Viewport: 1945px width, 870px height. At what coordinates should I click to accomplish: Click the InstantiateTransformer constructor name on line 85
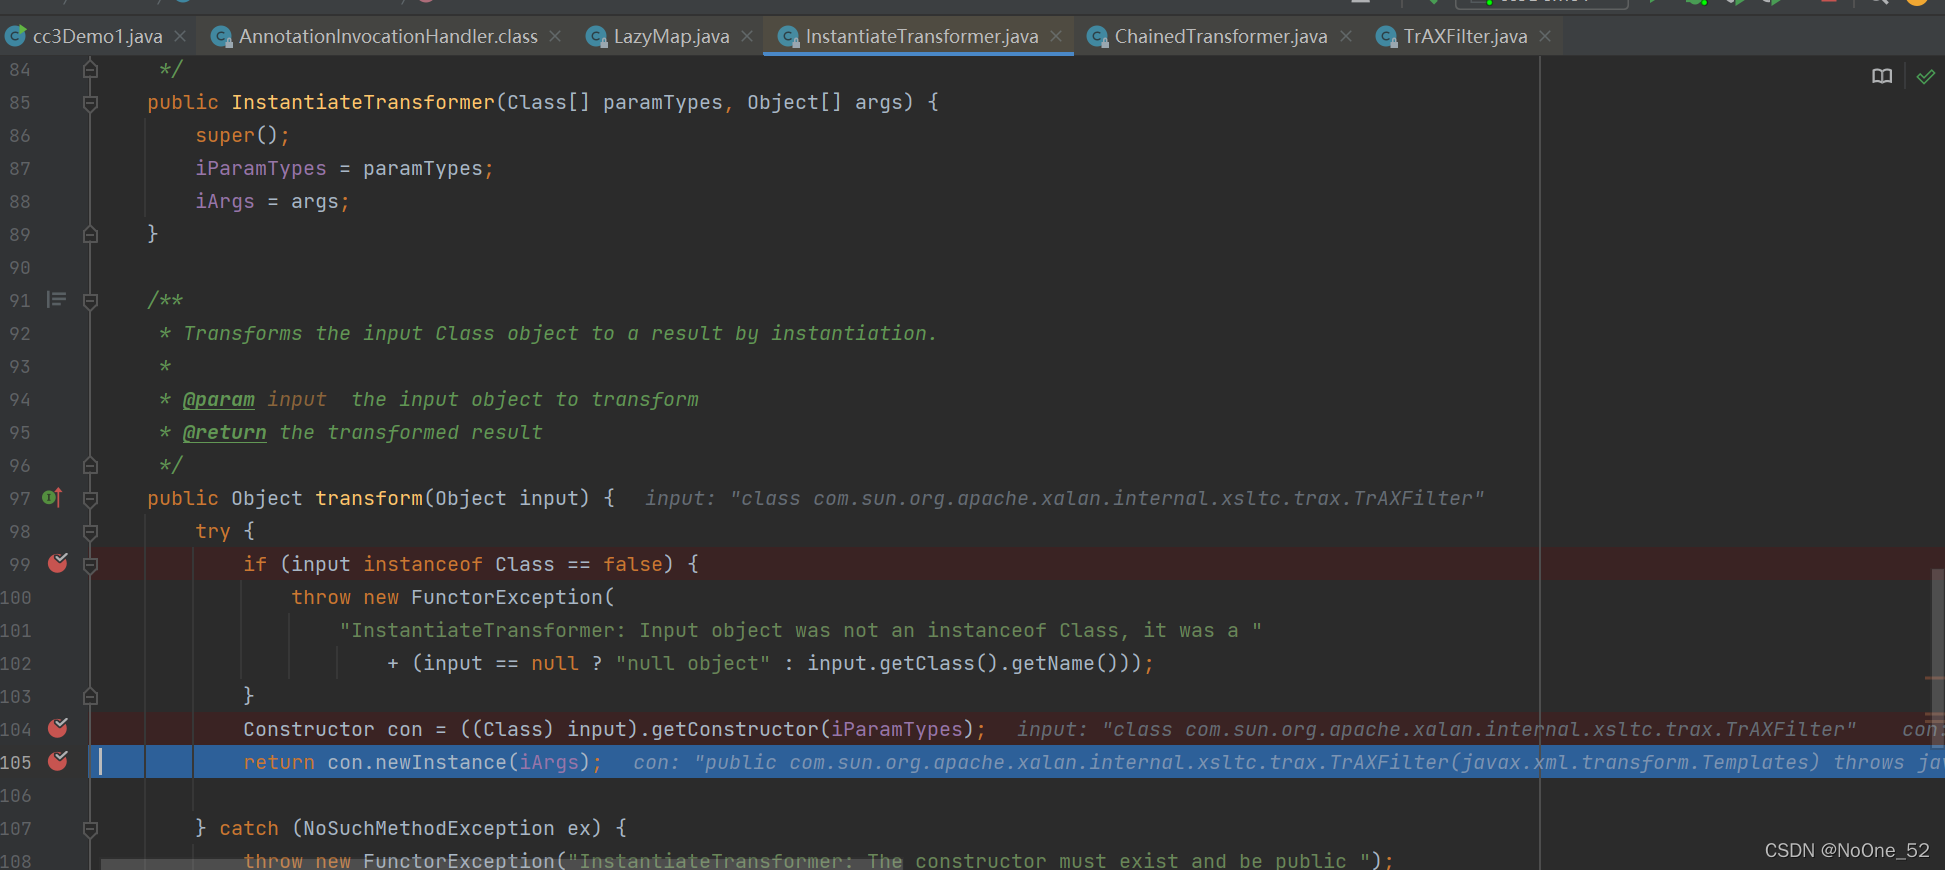pos(363,102)
